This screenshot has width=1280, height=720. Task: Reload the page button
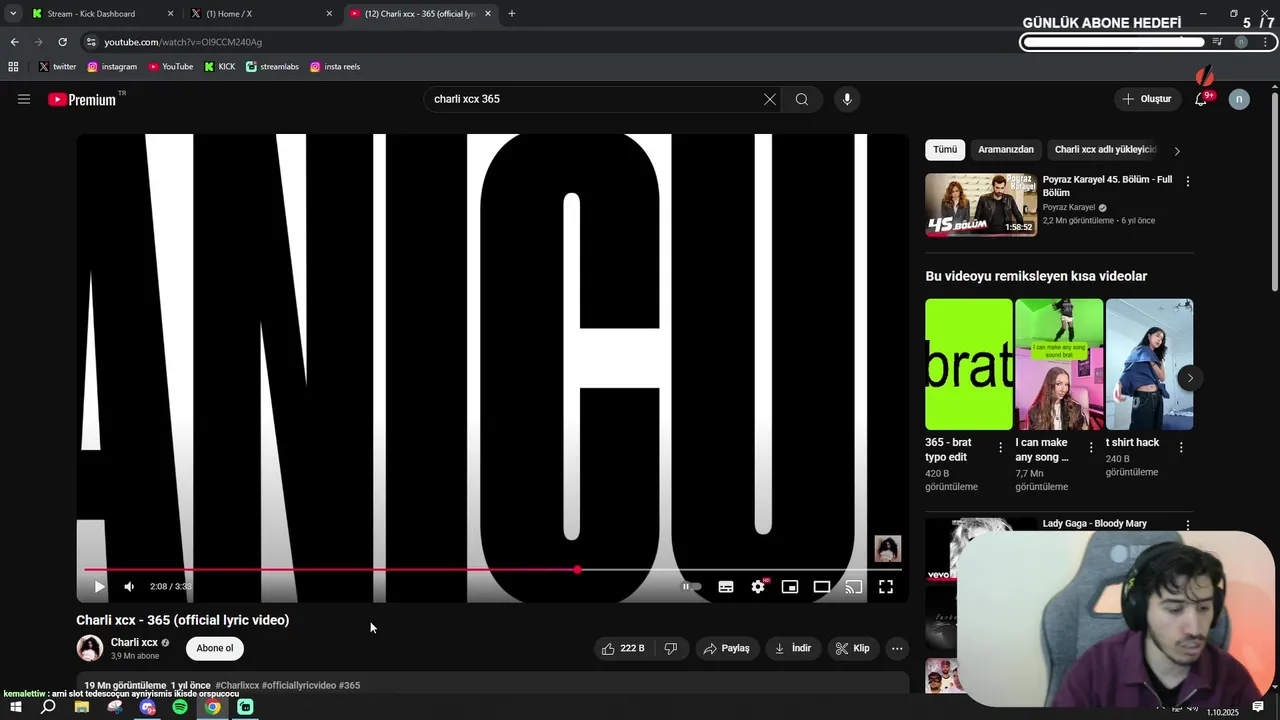[x=62, y=42]
